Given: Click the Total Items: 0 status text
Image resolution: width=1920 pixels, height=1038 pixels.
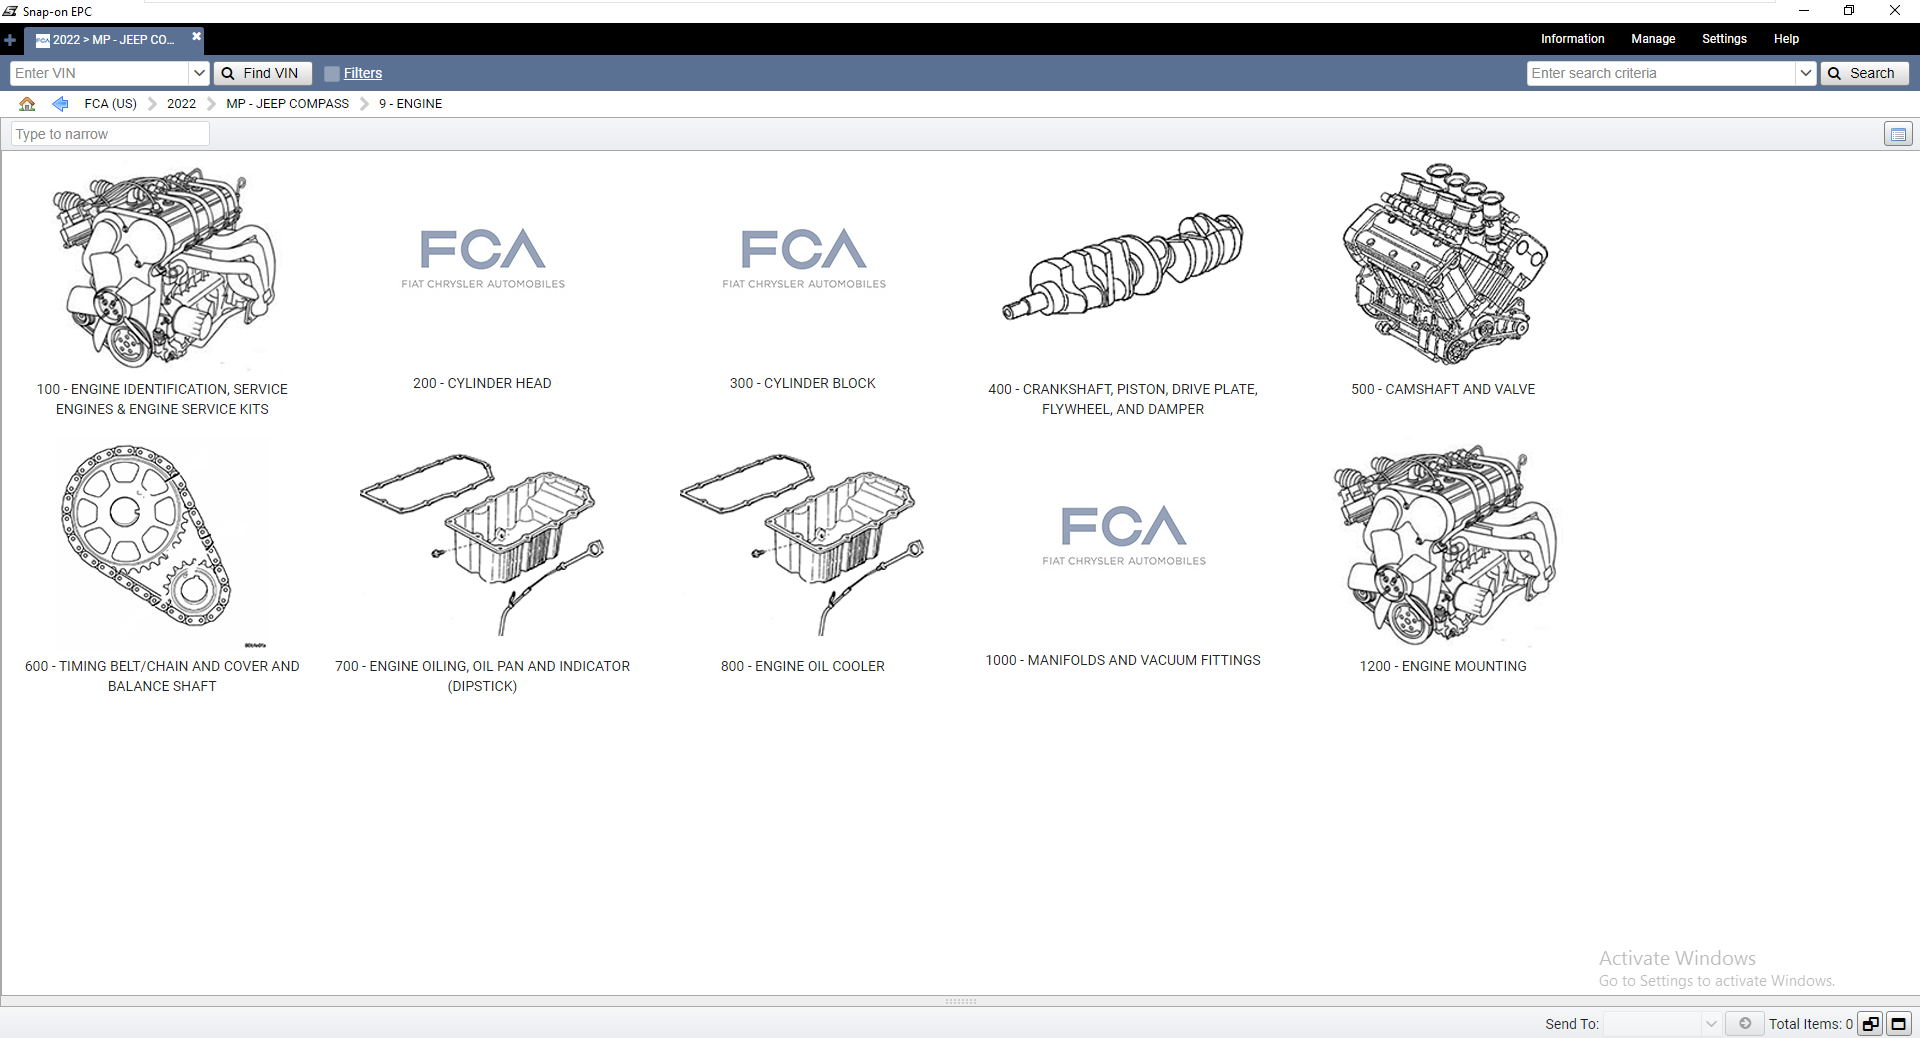Looking at the screenshot, I should 1810,1024.
